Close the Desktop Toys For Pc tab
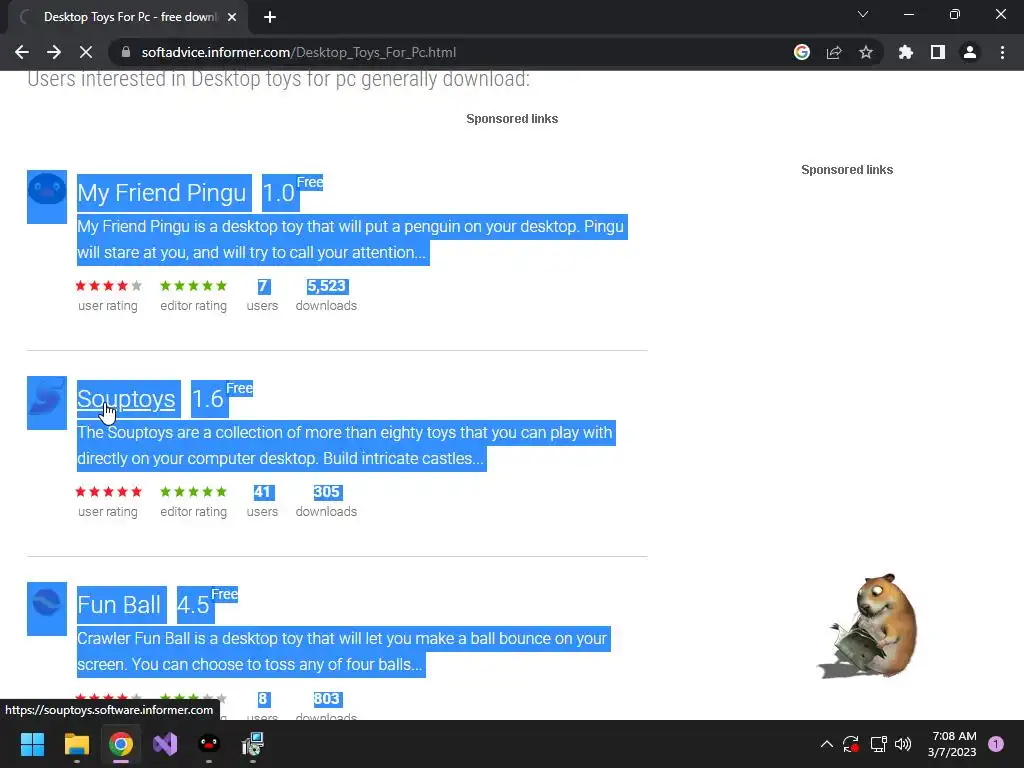The height and width of the screenshot is (768, 1024). pos(232,17)
